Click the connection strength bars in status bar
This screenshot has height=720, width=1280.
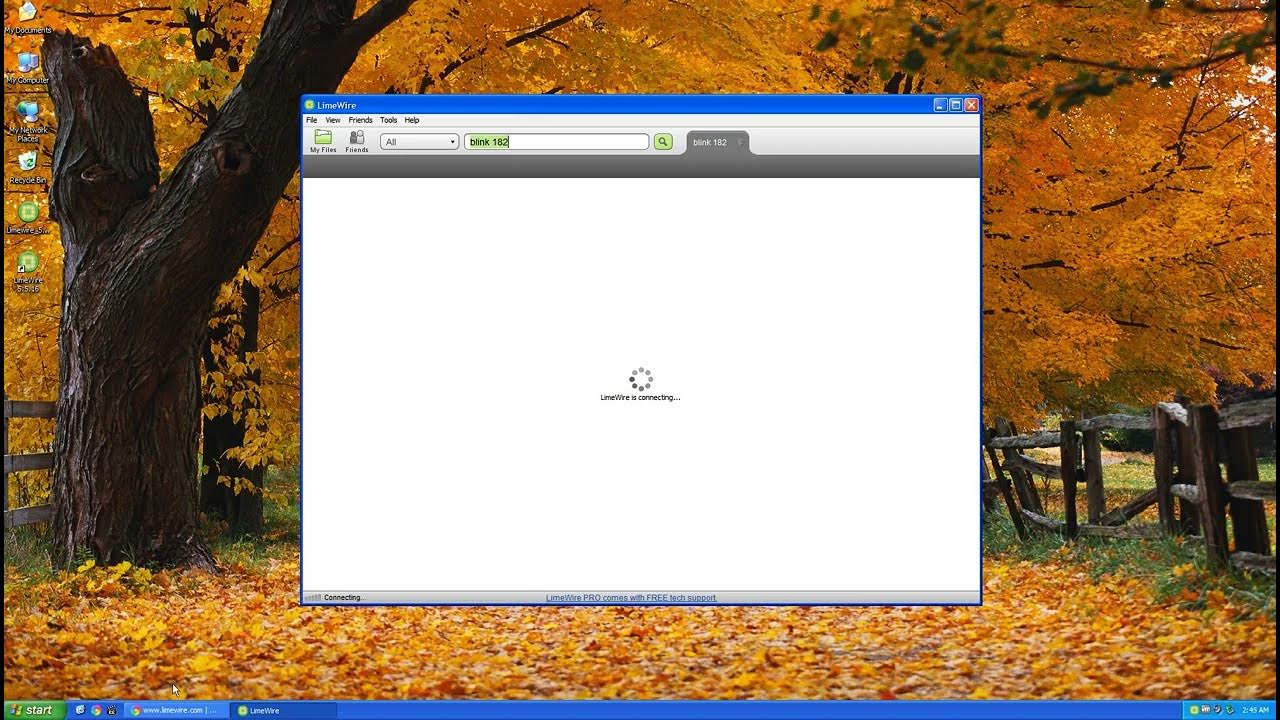tap(313, 598)
